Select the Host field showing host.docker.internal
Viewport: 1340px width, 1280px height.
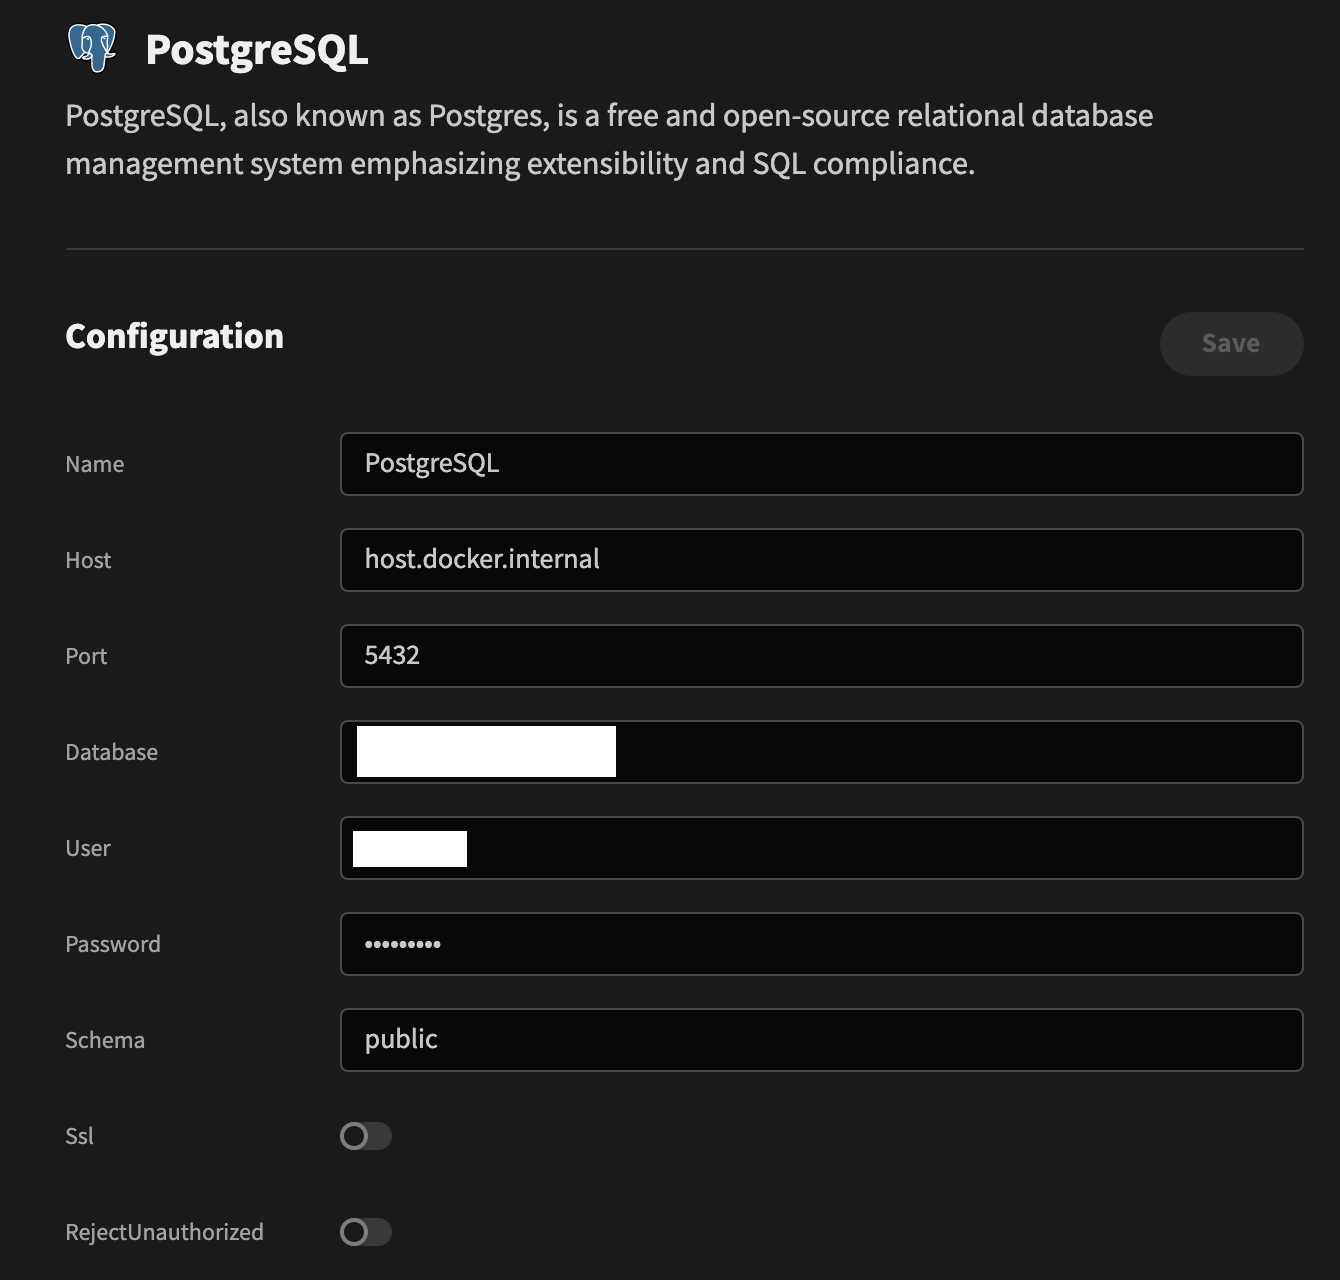coord(821,560)
